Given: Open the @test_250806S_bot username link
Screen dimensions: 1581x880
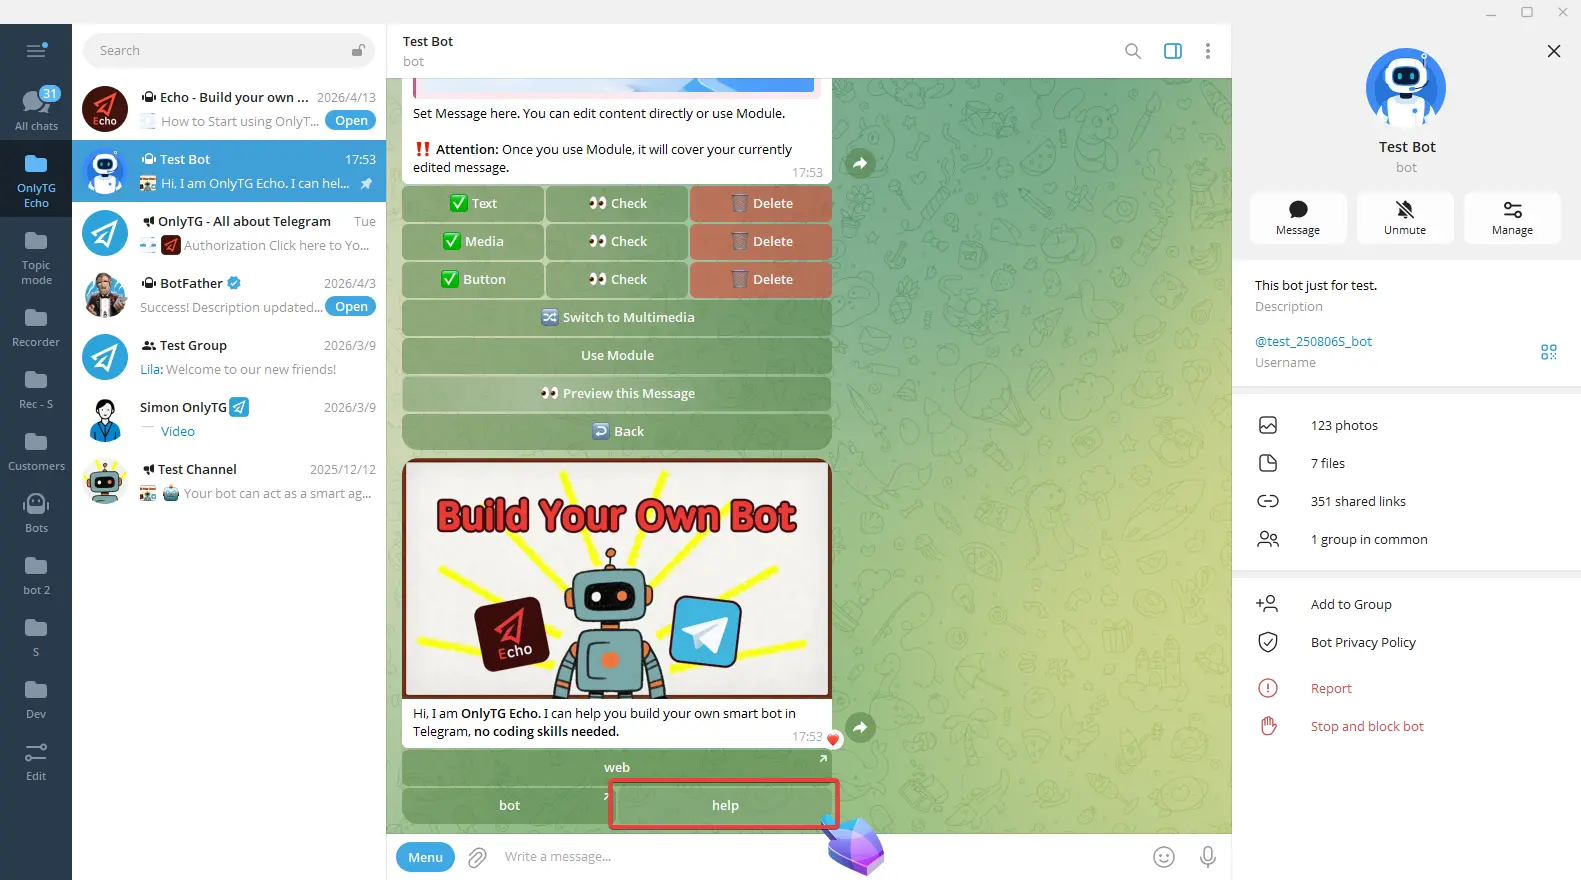Looking at the screenshot, I should tap(1313, 342).
